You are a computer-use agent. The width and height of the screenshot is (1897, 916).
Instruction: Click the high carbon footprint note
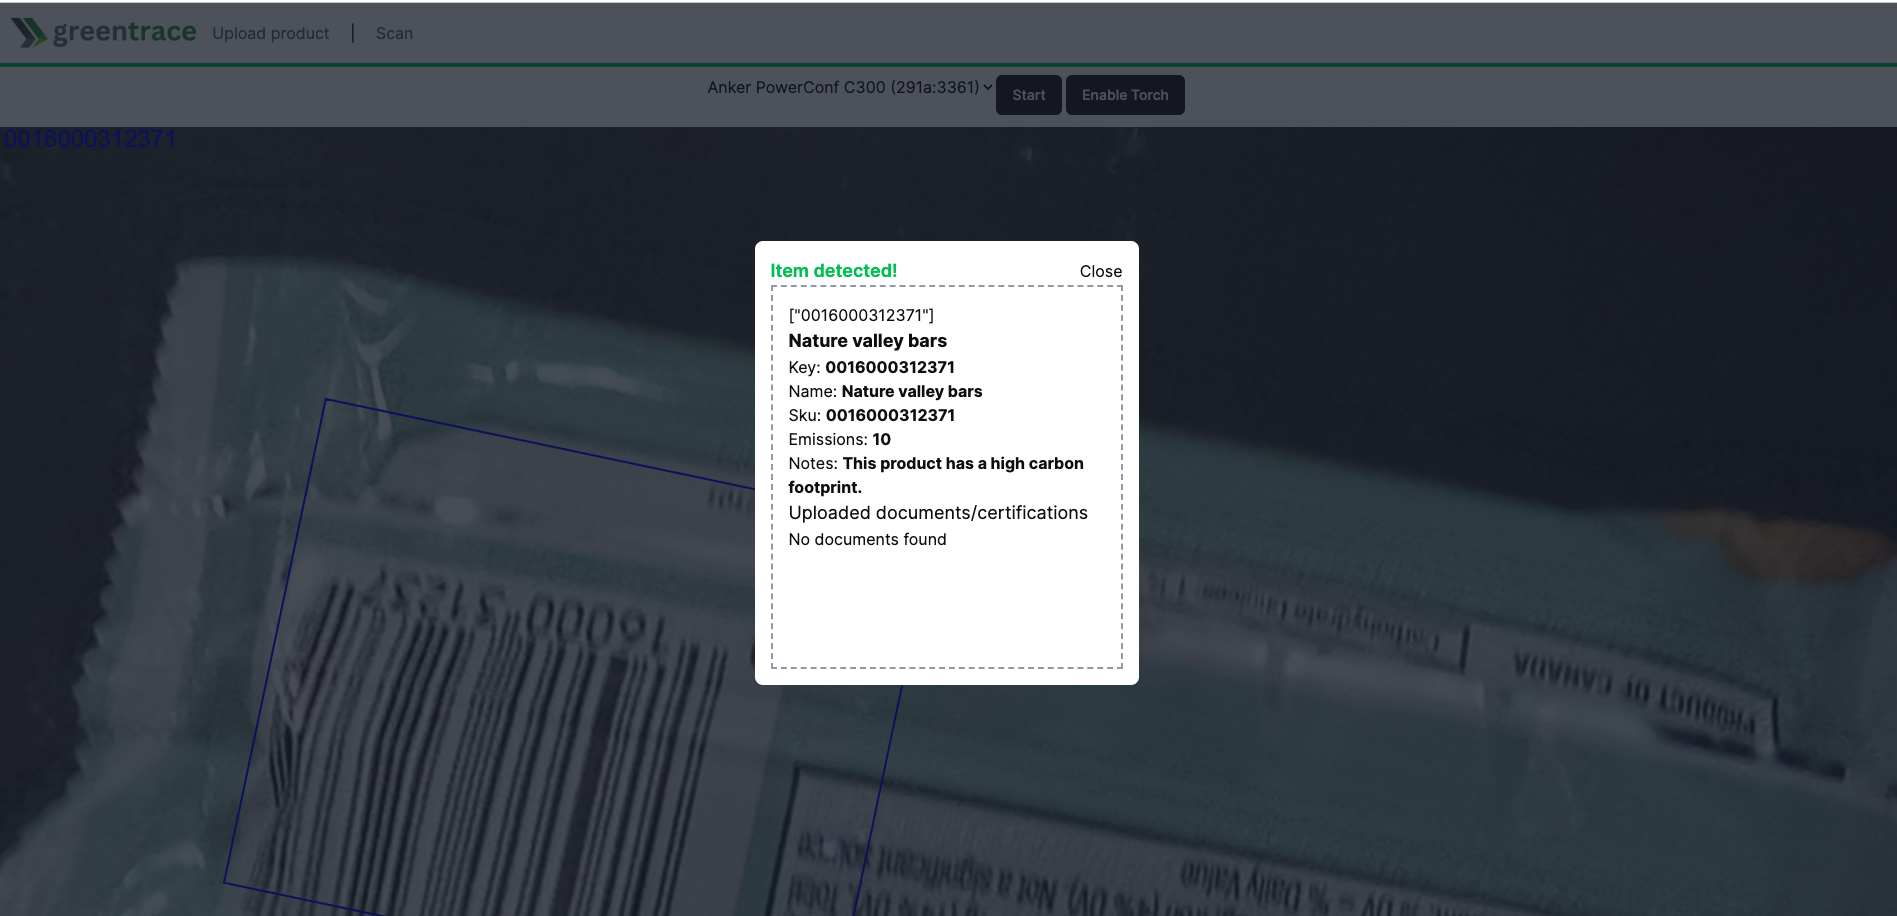936,475
